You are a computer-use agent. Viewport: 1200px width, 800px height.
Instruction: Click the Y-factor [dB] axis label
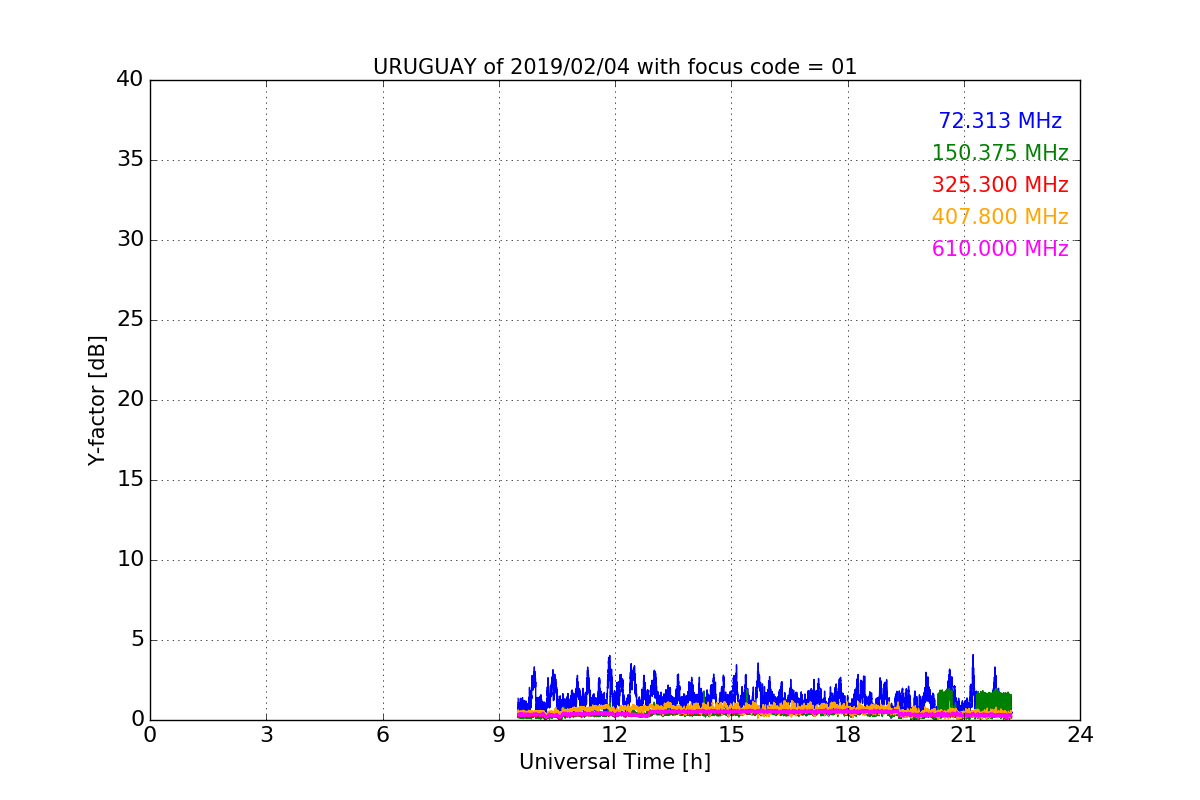point(97,400)
